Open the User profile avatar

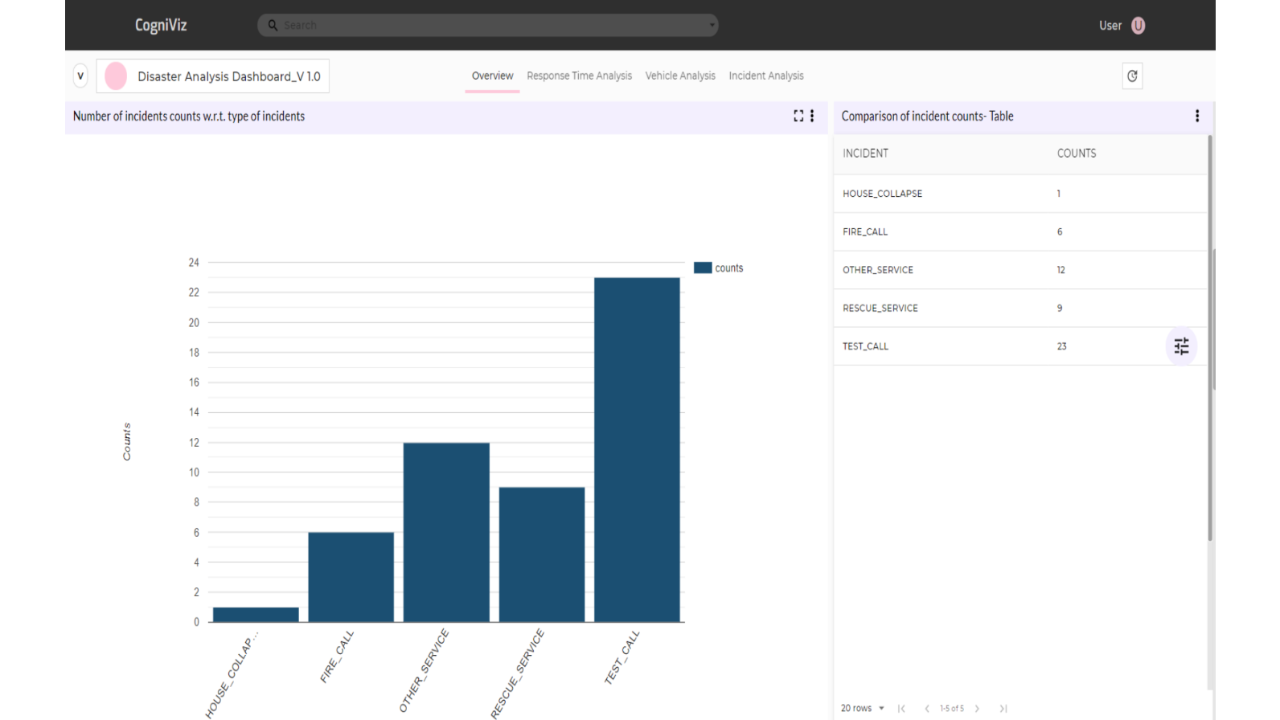(x=1138, y=26)
